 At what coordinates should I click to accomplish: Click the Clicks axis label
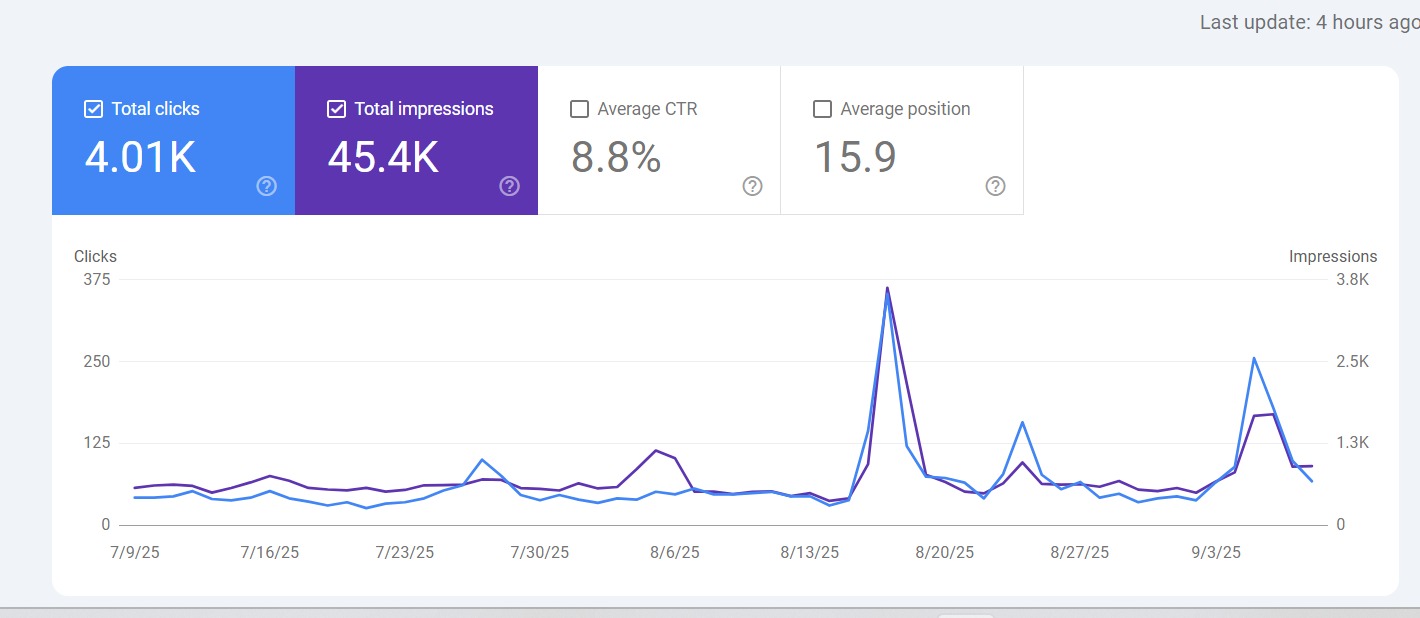point(95,256)
